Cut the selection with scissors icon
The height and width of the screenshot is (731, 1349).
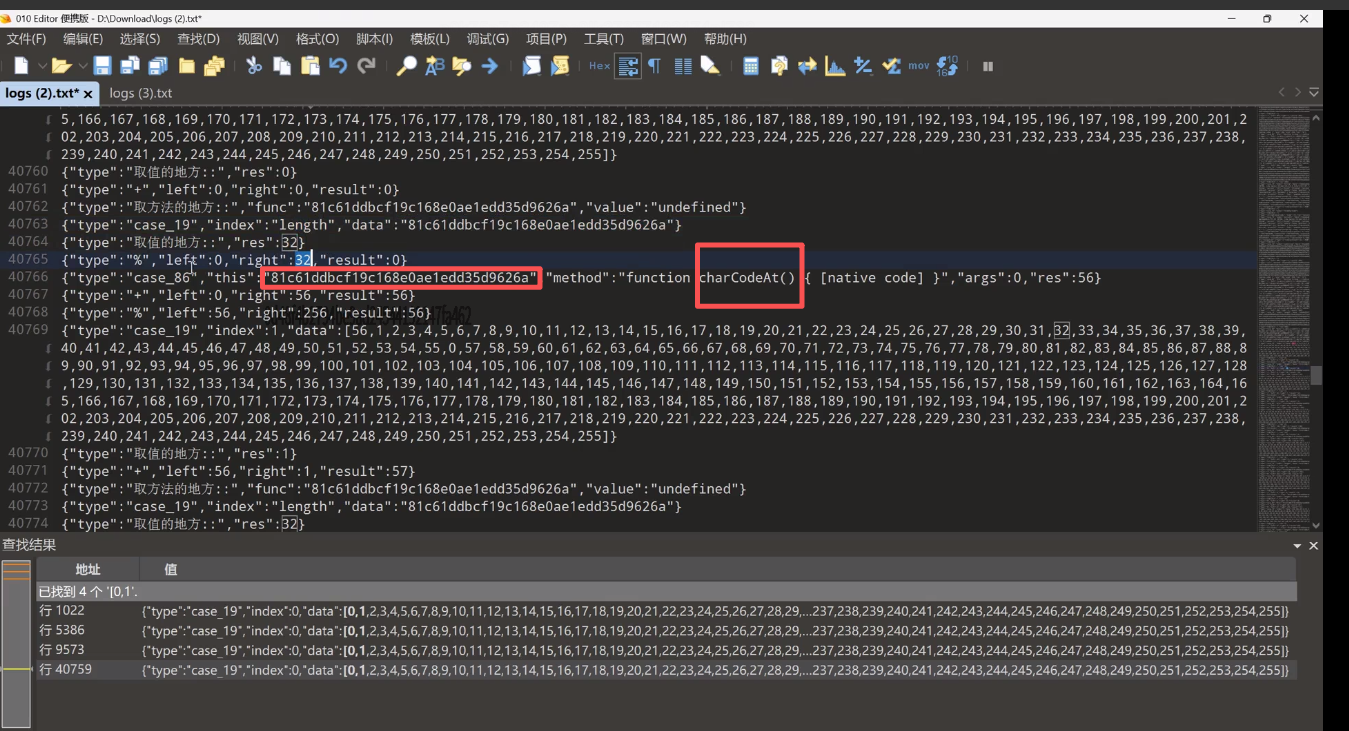[x=254, y=66]
